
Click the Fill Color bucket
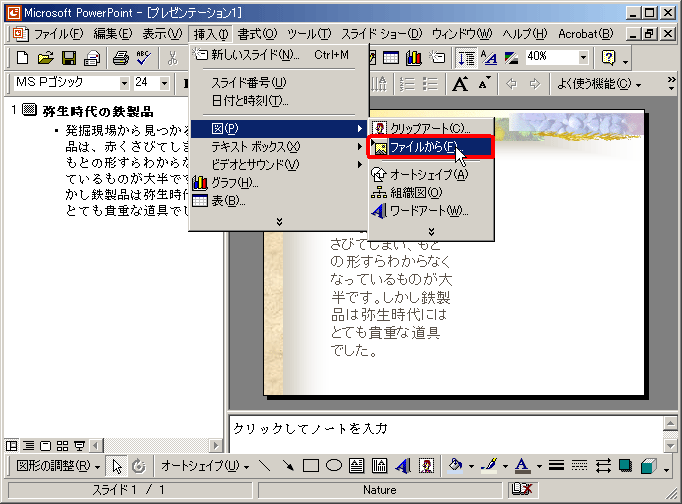click(456, 466)
